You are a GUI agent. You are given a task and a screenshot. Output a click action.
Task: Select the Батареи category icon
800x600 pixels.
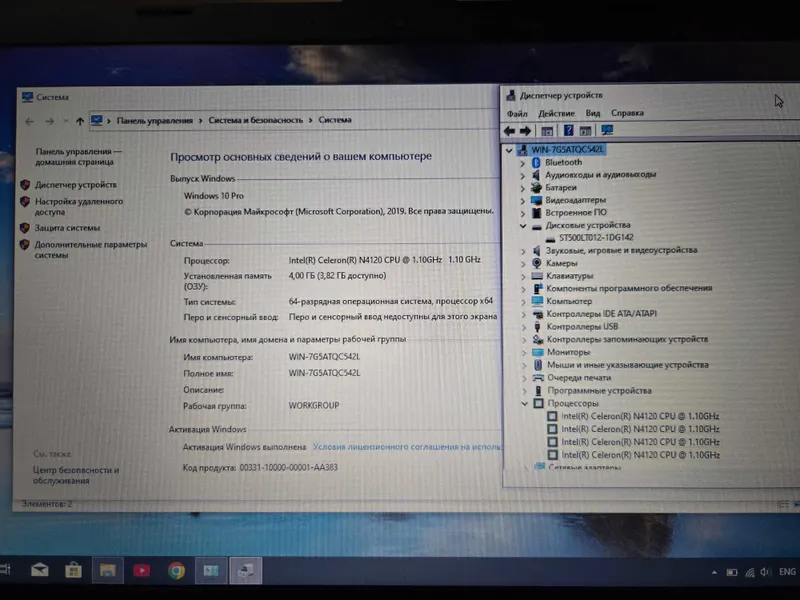pos(536,187)
